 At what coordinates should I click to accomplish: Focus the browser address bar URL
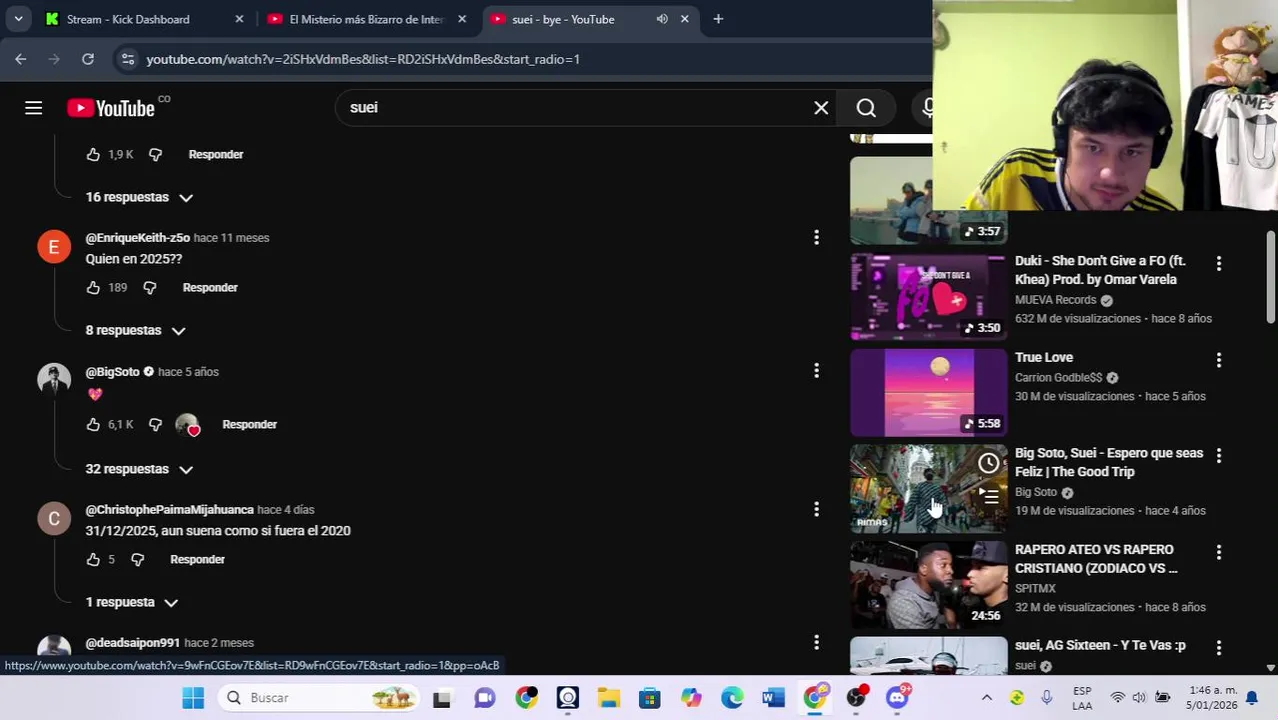pyautogui.click(x=363, y=59)
